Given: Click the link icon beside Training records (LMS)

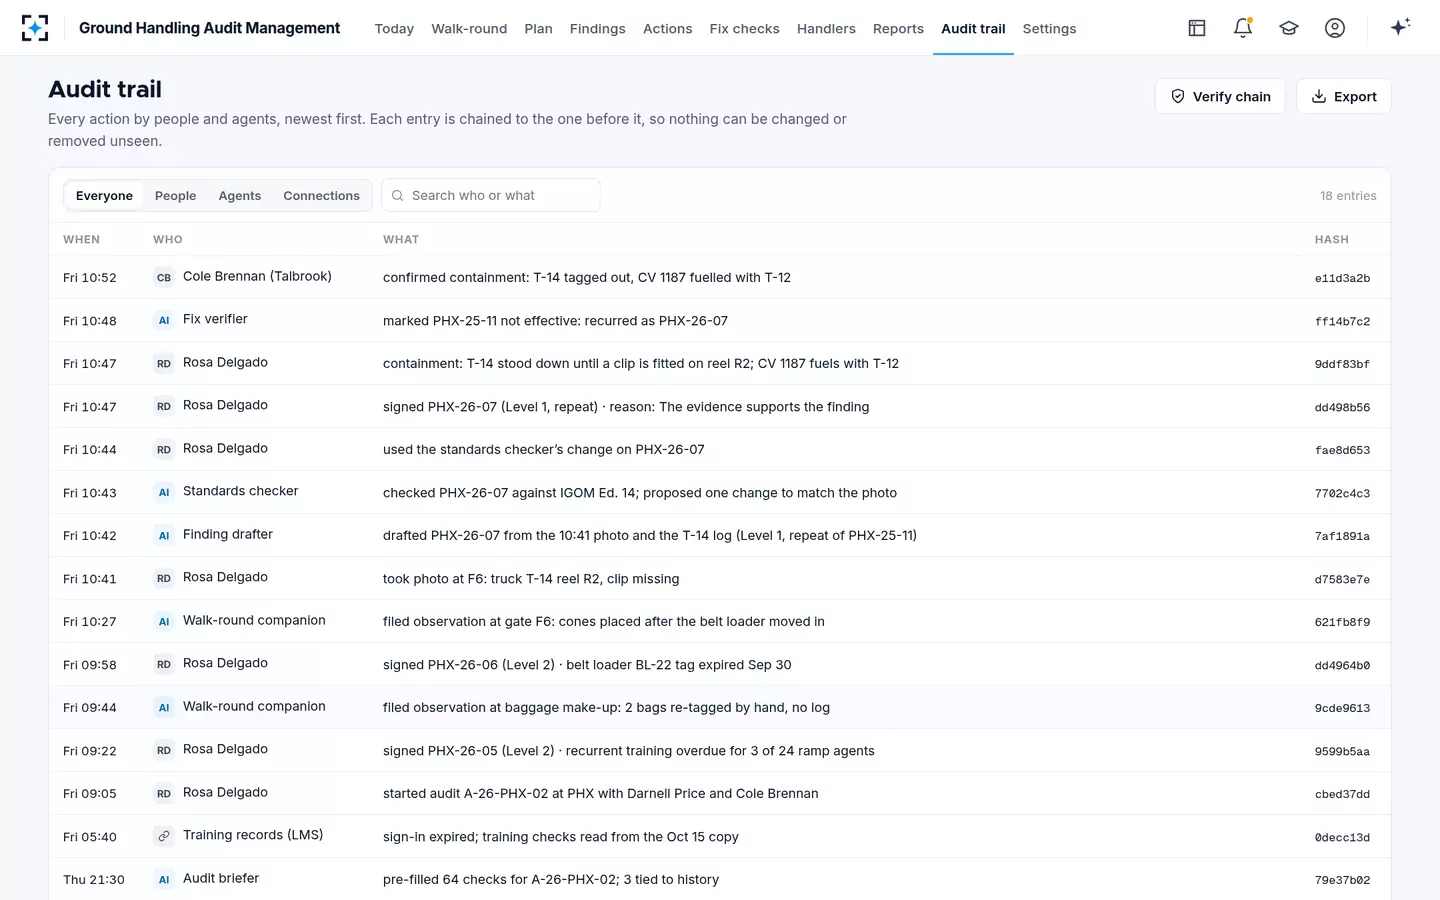Looking at the screenshot, I should click(164, 836).
